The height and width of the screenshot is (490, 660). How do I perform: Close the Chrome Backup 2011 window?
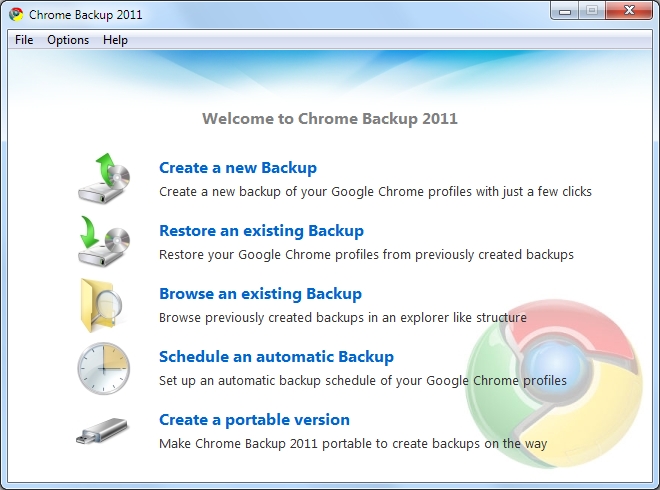[x=629, y=11]
